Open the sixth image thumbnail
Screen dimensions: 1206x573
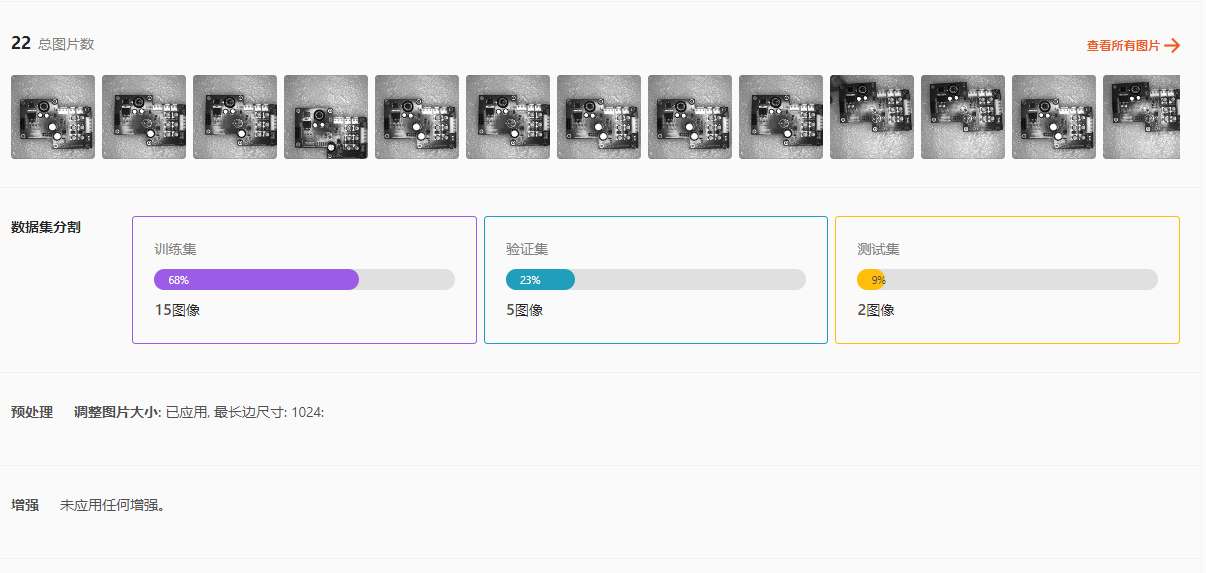tap(508, 117)
